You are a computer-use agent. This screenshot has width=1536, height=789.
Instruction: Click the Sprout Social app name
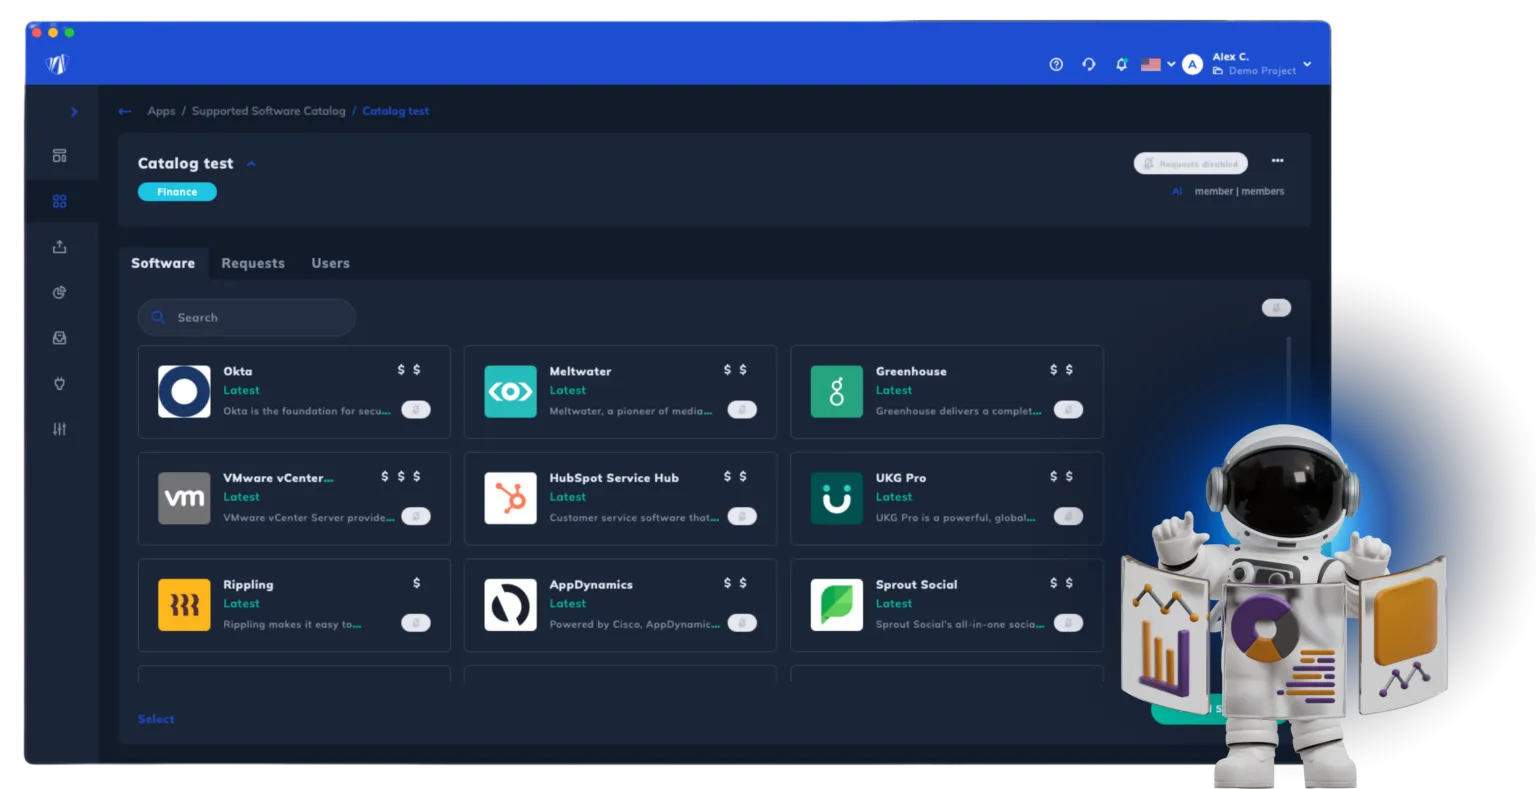tap(916, 585)
